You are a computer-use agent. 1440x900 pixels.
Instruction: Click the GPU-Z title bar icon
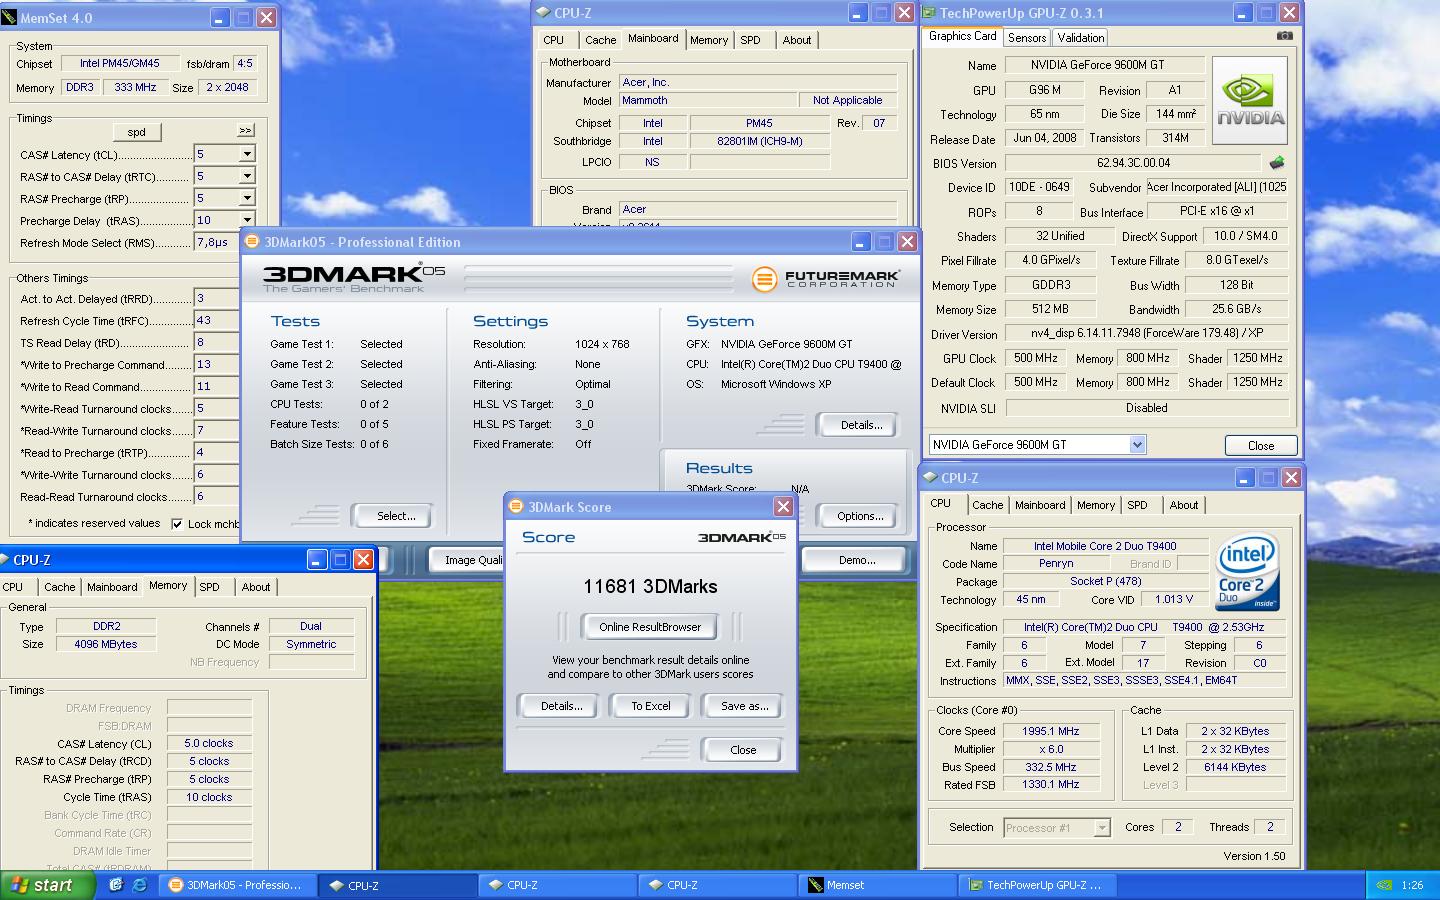pos(929,13)
